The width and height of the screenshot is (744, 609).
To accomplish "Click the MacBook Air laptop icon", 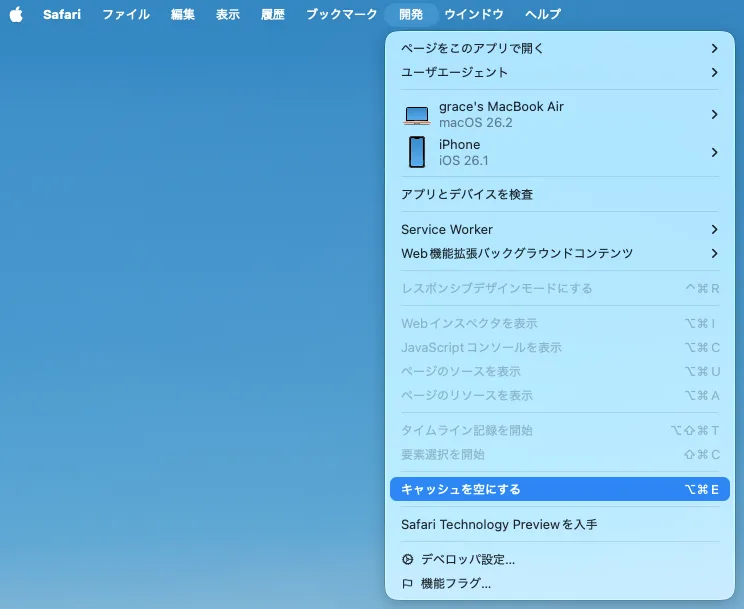I will [417, 115].
